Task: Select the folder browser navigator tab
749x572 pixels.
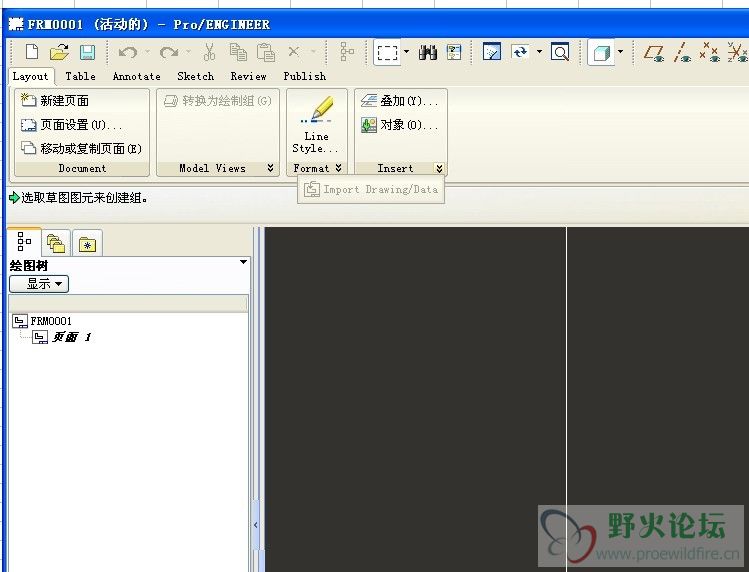Action: point(56,244)
